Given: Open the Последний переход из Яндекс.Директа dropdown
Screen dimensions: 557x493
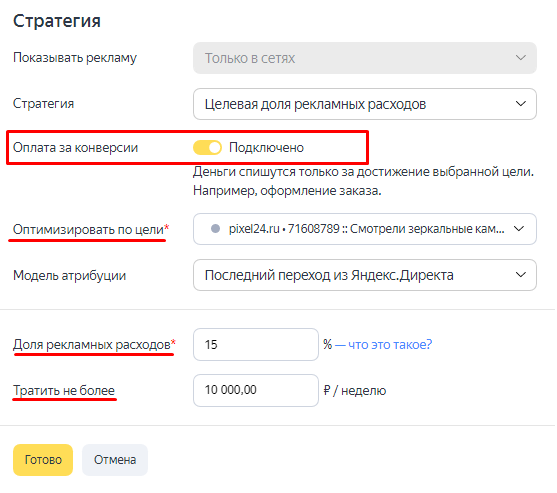Looking at the screenshot, I should [x=365, y=275].
